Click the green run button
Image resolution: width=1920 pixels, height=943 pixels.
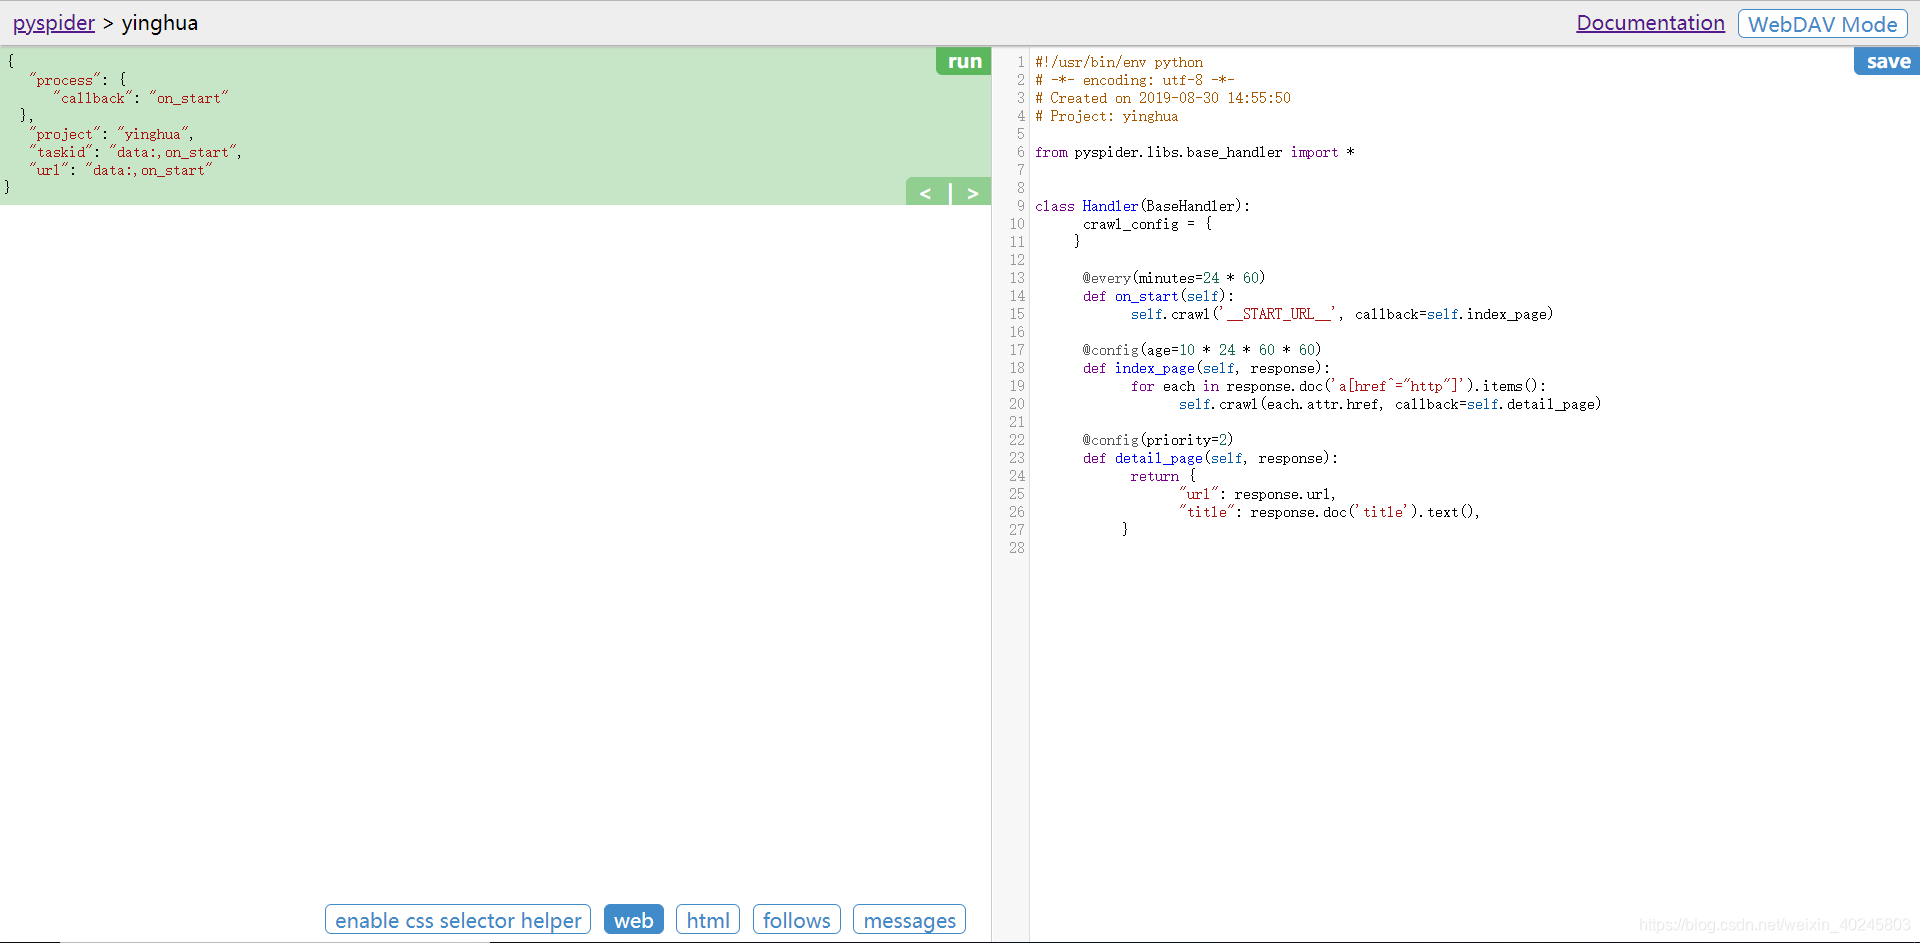[963, 61]
